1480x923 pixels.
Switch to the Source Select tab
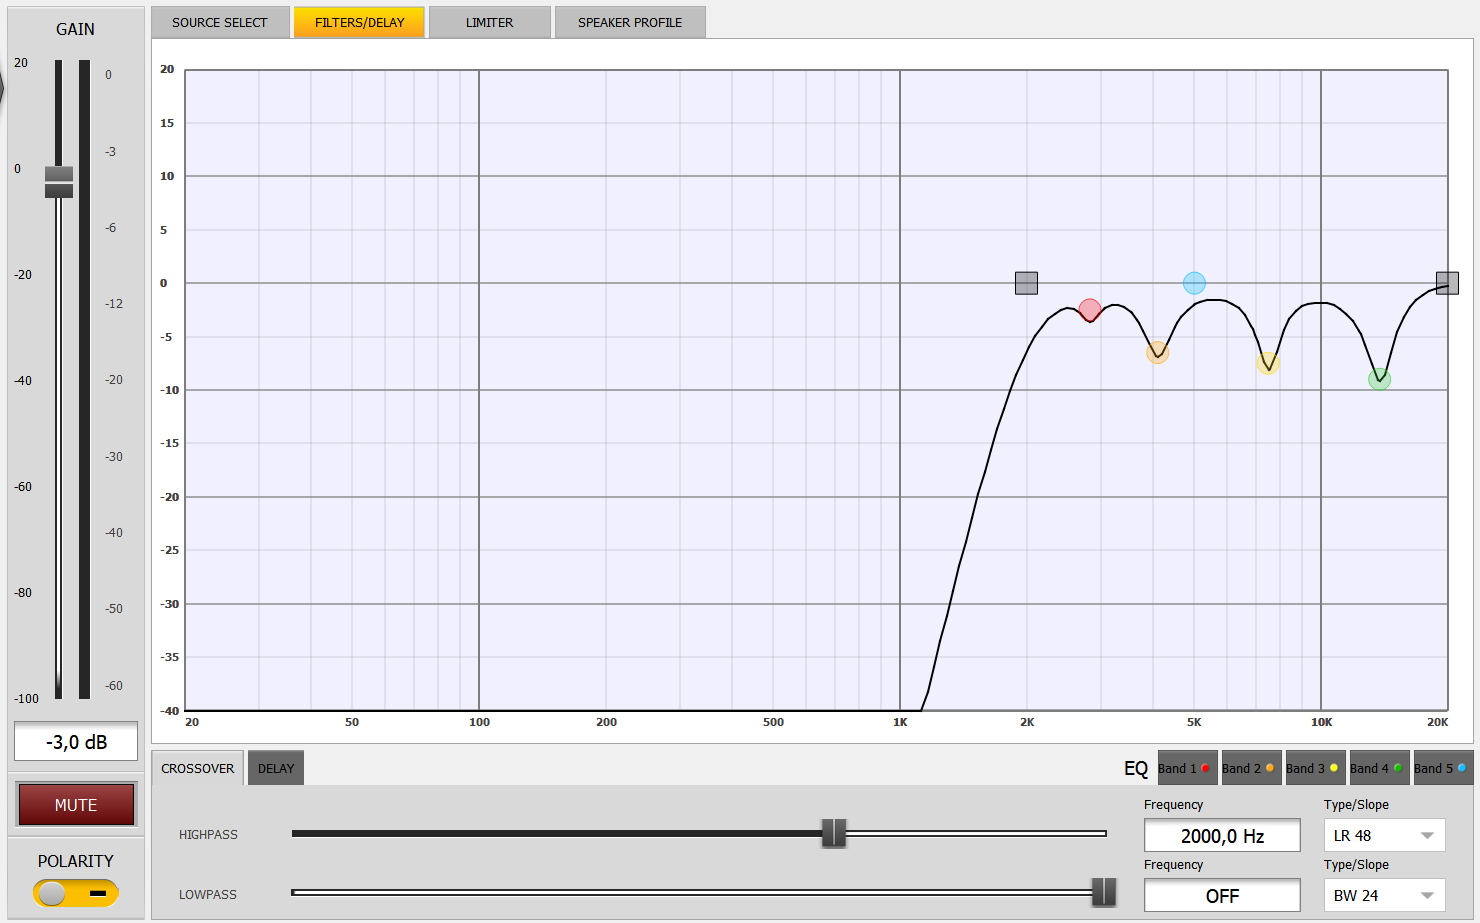(220, 22)
